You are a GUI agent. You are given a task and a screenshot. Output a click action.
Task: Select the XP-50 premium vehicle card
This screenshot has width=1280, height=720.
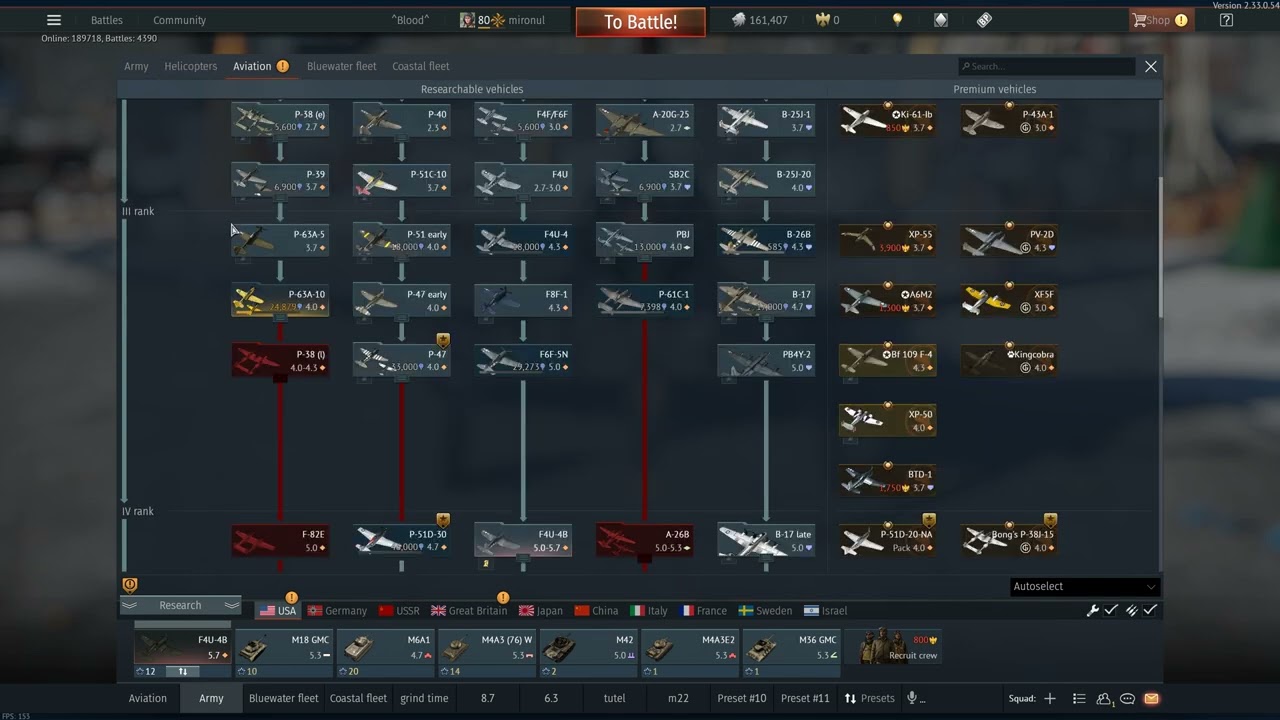coord(887,420)
